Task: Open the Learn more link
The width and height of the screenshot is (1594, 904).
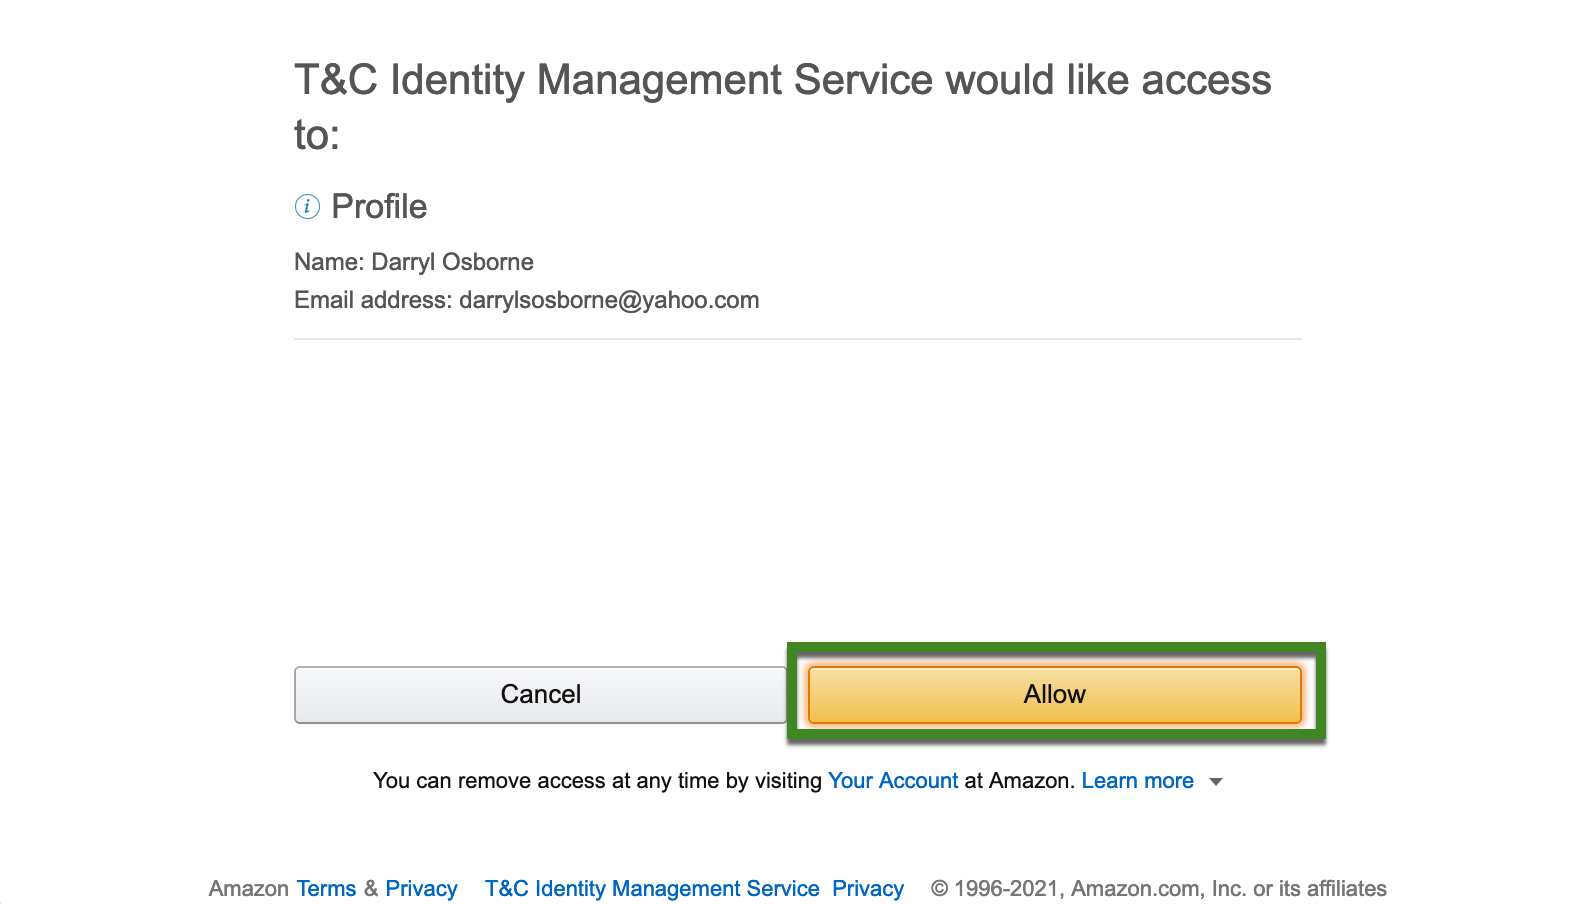Action: 1137,781
